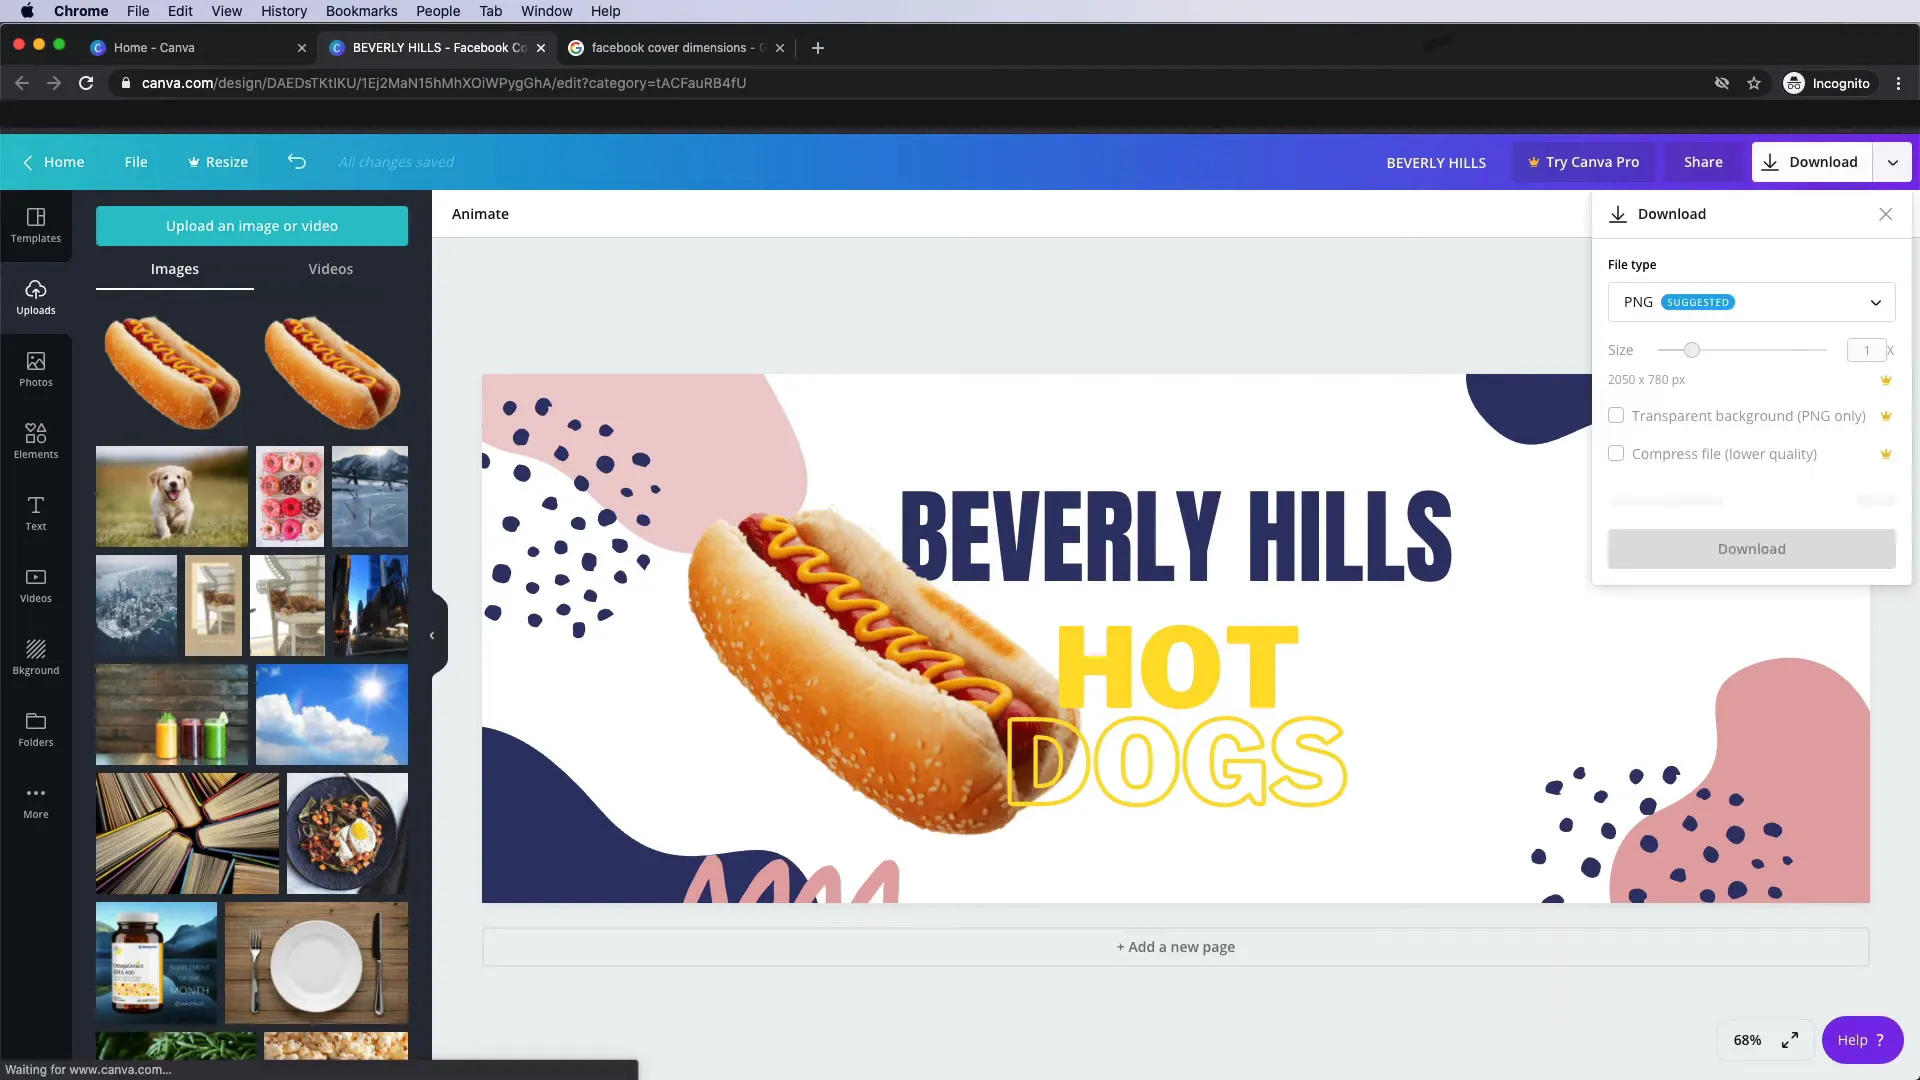
Task: Click the top-bar Download button
Action: (1811, 162)
